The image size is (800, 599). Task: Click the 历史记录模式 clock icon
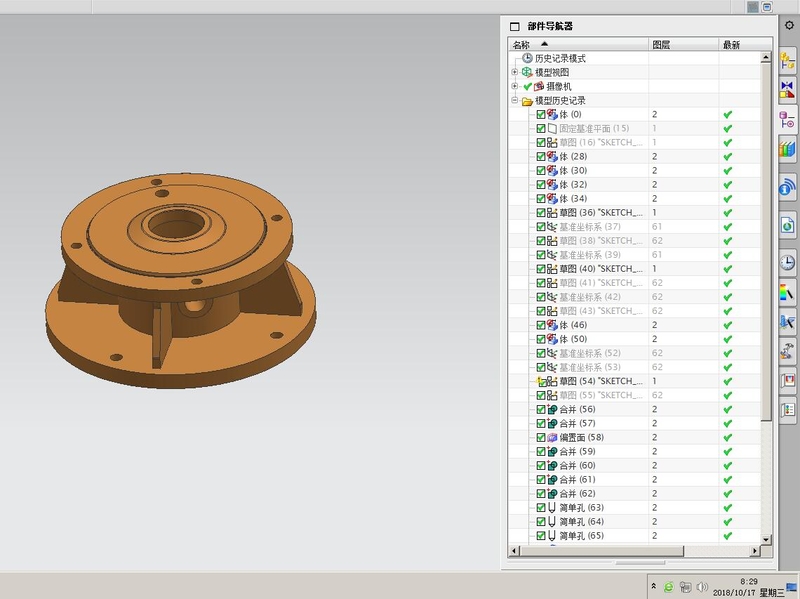(x=528, y=58)
